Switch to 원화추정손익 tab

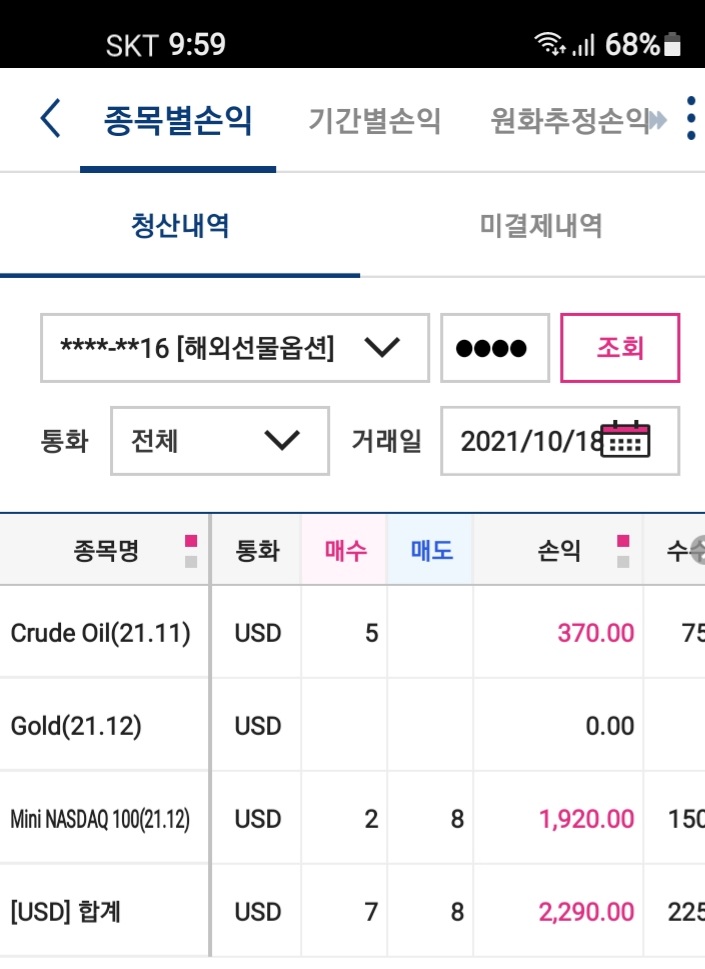[x=569, y=121]
